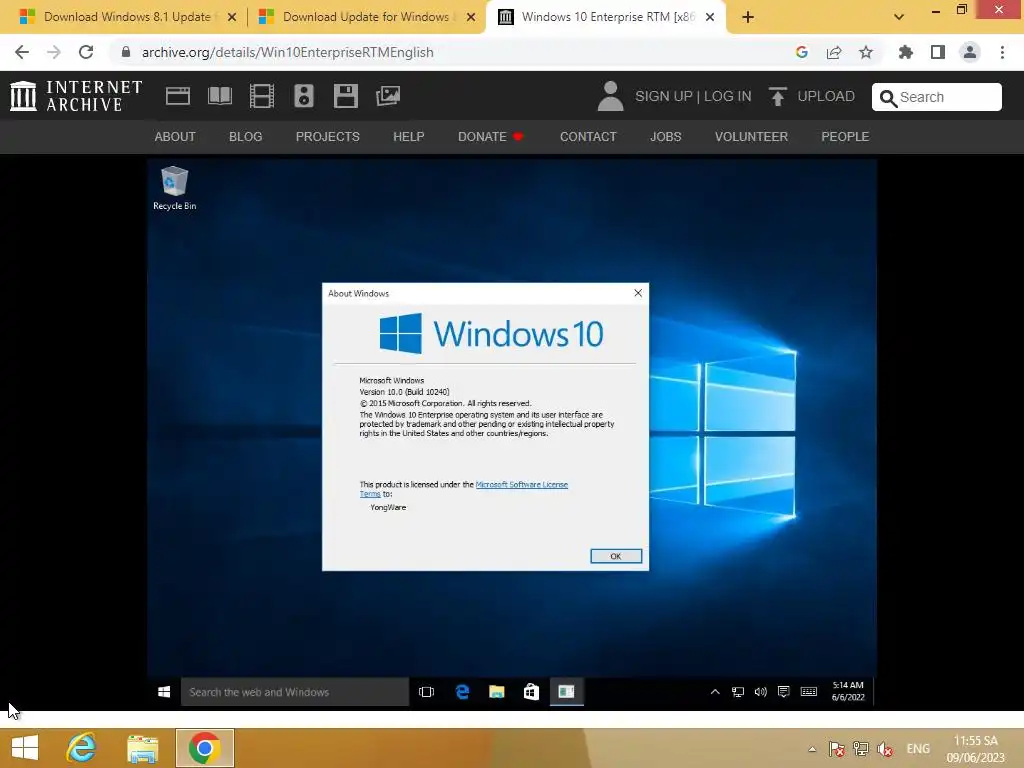The width and height of the screenshot is (1024, 768).
Task: Open Store icon in emulated taskbar
Action: click(532, 692)
